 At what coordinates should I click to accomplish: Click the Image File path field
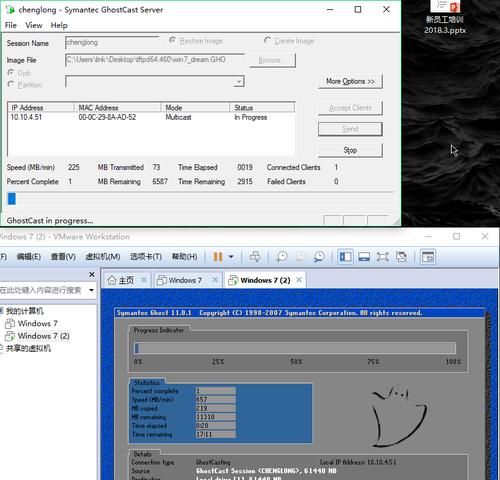(155, 60)
